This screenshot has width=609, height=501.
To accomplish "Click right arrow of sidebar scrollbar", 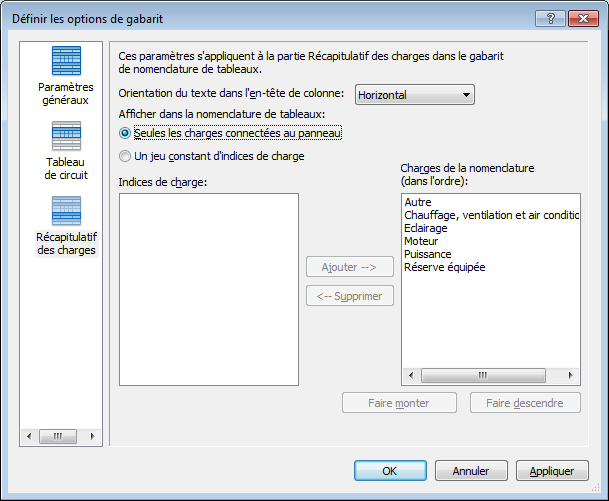I will pyautogui.click(x=92, y=436).
